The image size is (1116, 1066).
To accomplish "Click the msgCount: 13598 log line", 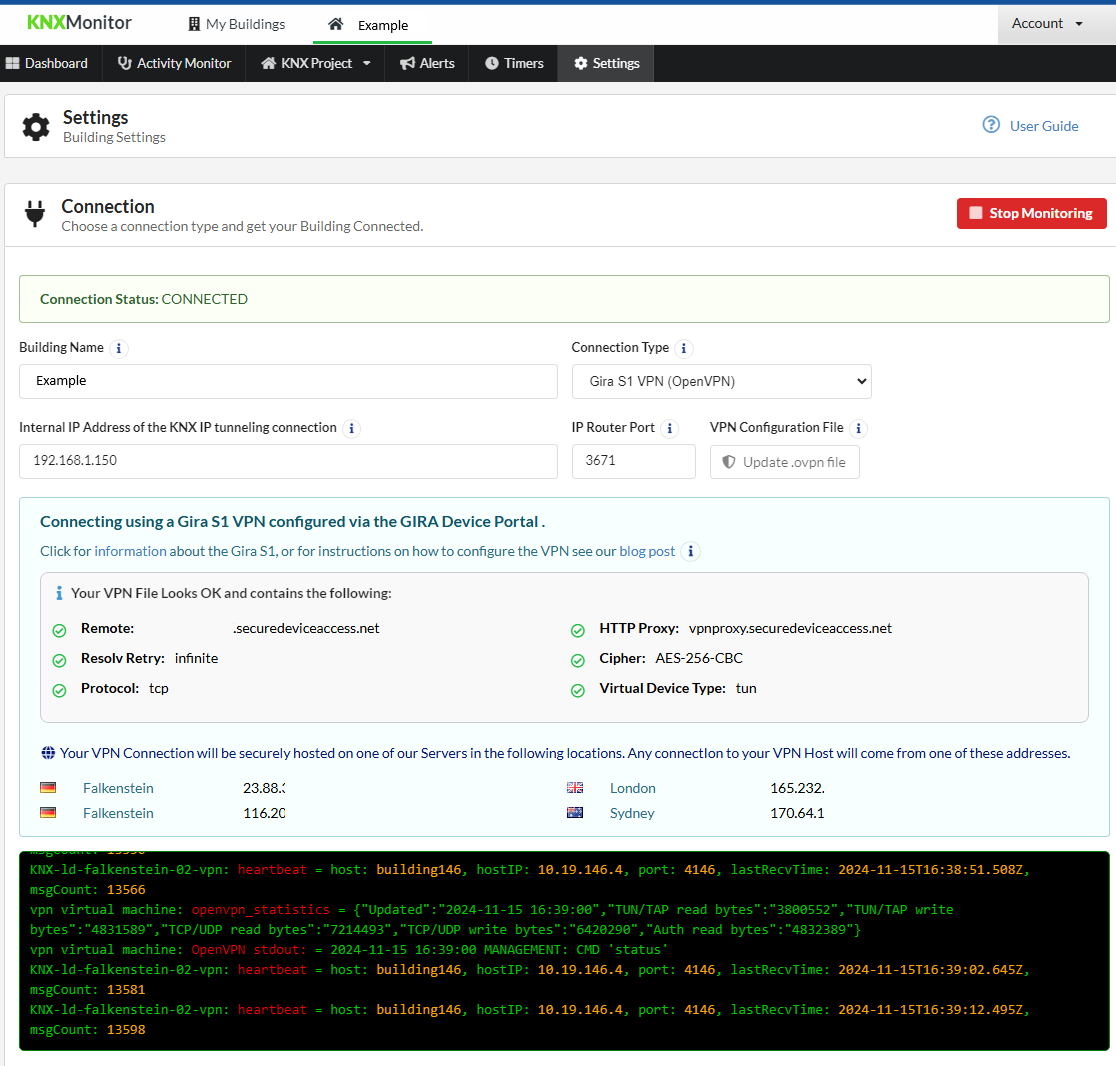I will click(88, 1030).
